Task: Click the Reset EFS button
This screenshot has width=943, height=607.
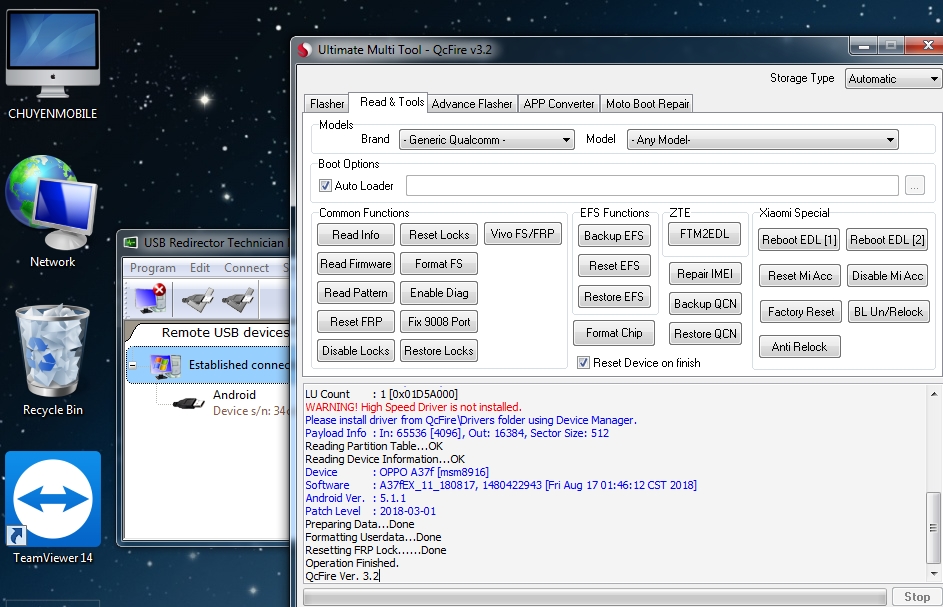Action: click(x=613, y=266)
